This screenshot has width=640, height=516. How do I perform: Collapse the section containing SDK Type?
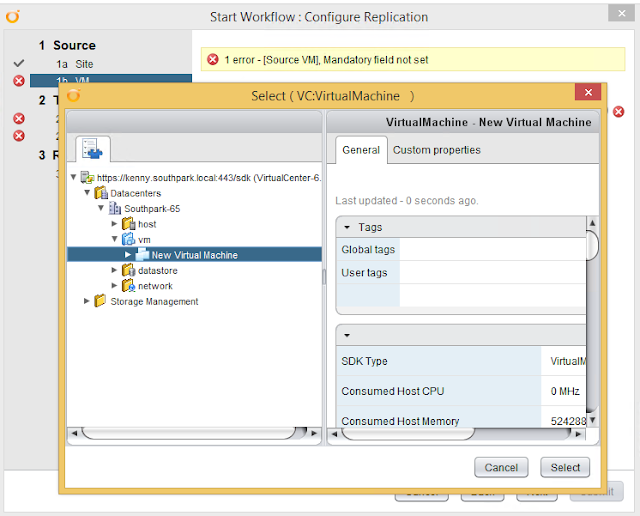pos(347,335)
